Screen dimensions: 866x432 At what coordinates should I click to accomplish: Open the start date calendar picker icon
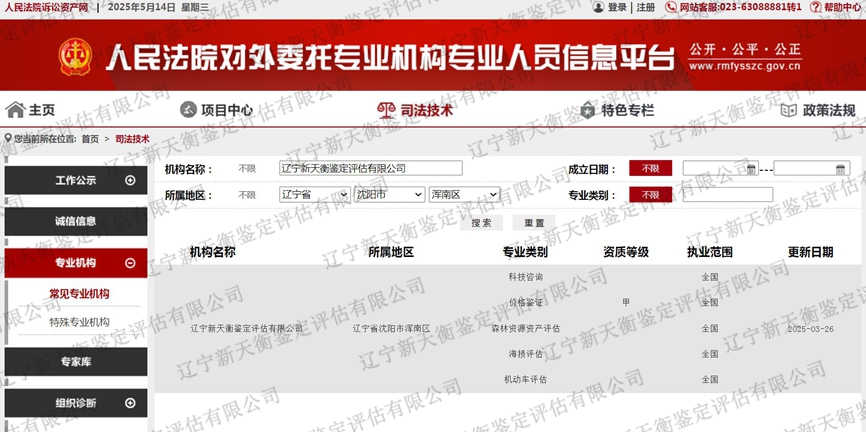(751, 169)
